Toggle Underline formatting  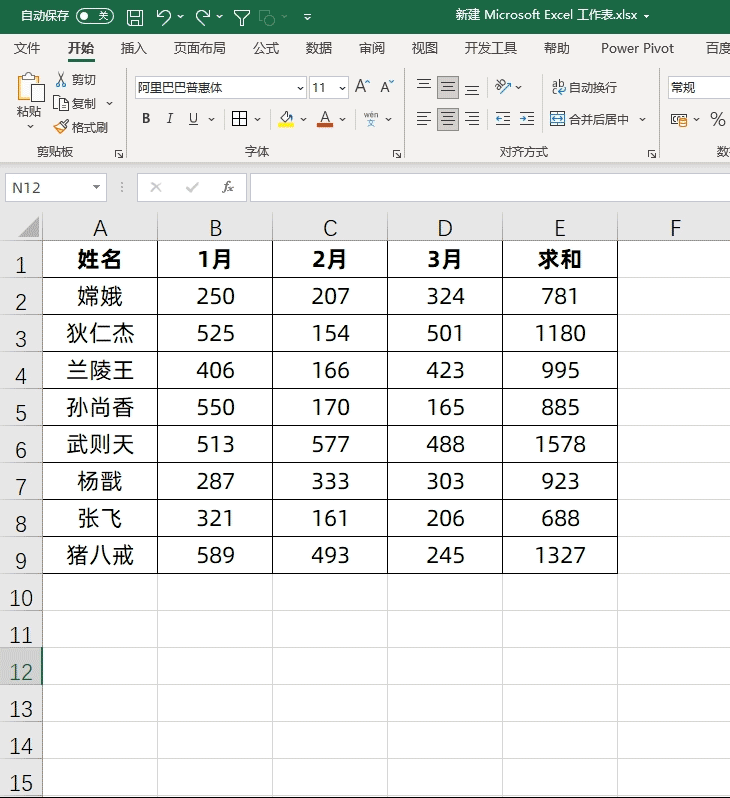(193, 119)
